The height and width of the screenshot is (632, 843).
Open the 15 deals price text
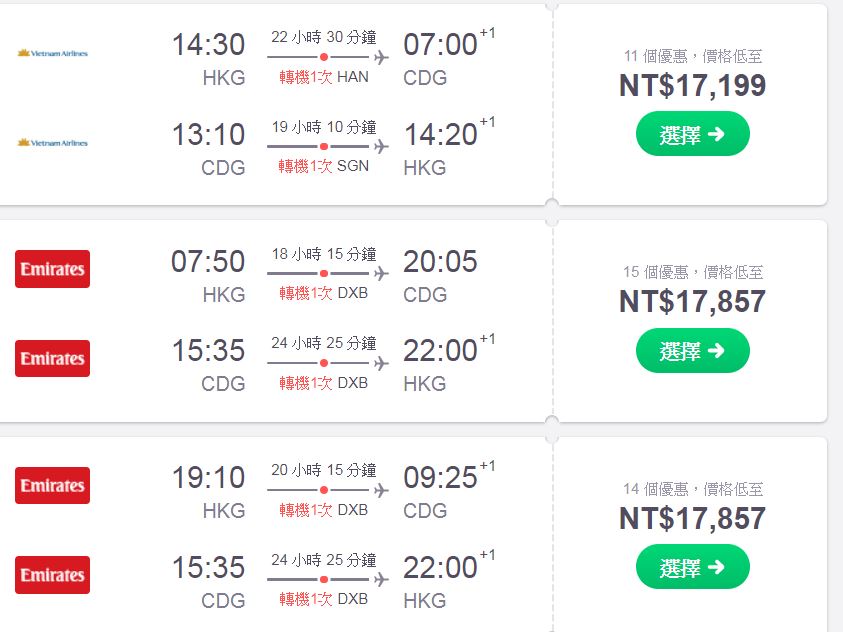(x=693, y=272)
